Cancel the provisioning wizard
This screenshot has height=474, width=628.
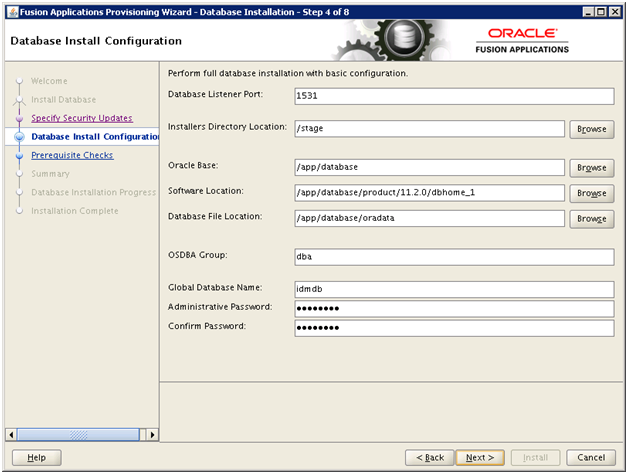point(591,458)
